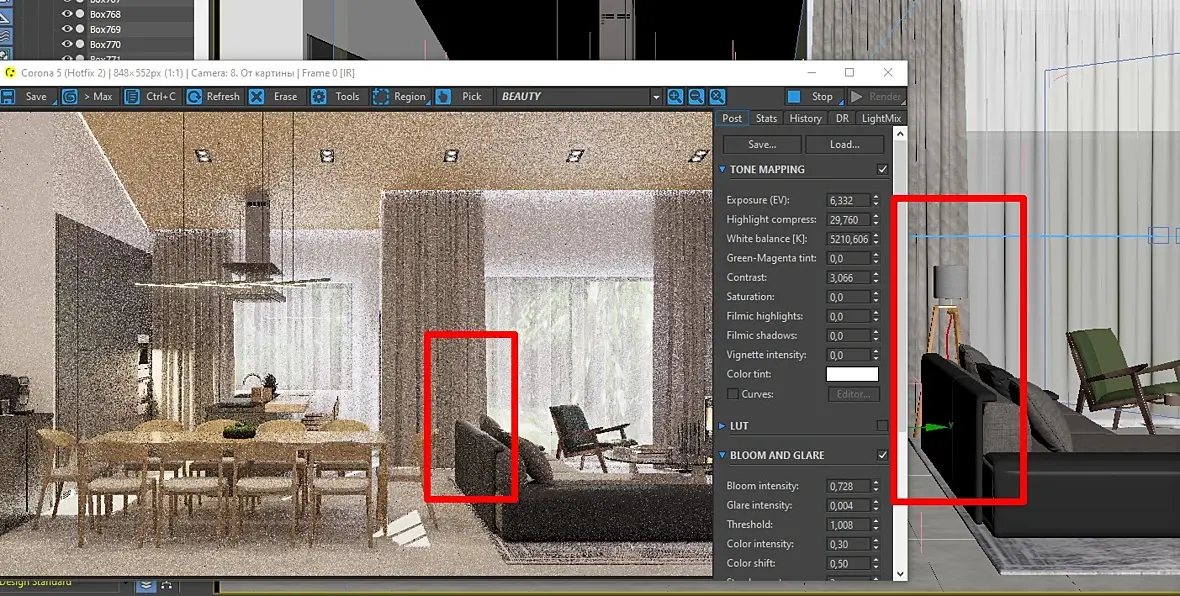This screenshot has height=596, width=1180.
Task: Click the Refresh text button
Action: point(223,96)
